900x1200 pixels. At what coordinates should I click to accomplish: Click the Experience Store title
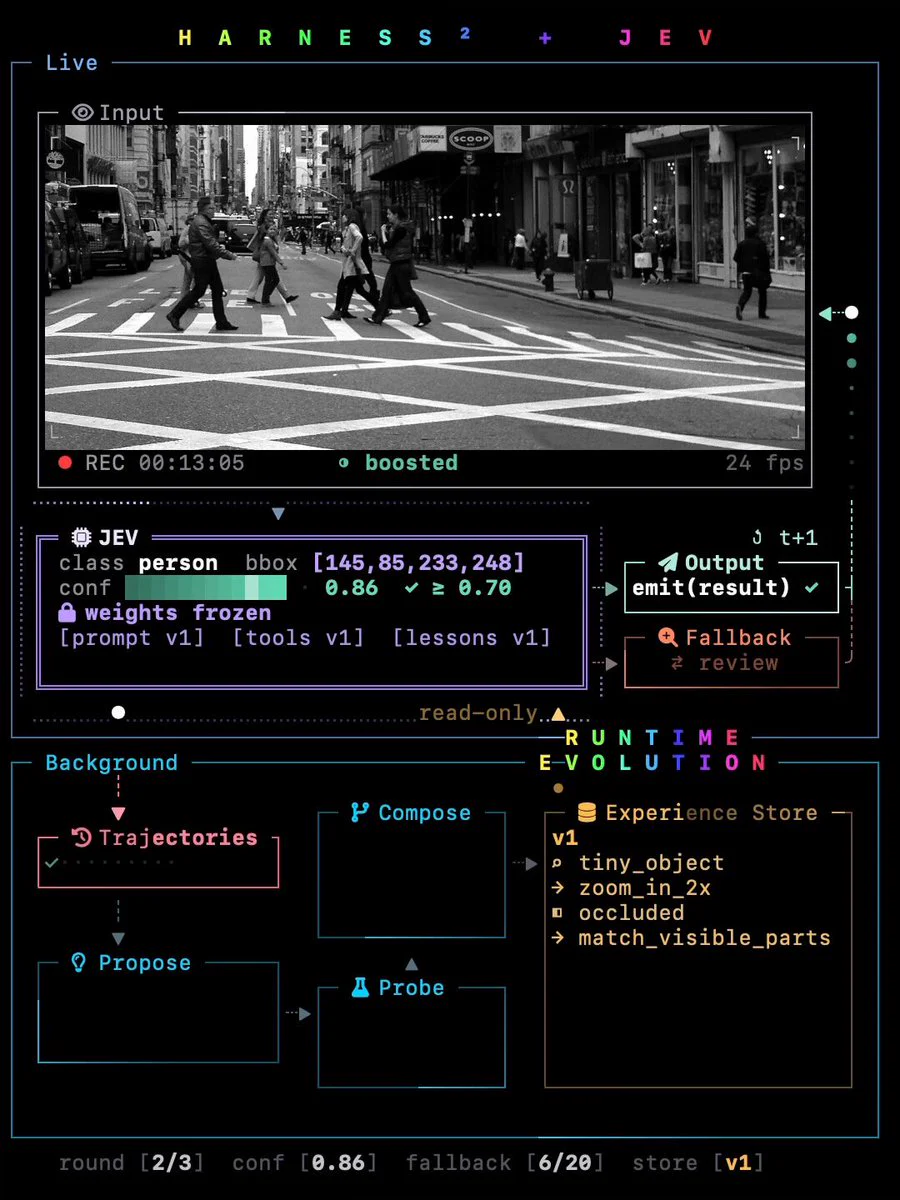[712, 813]
